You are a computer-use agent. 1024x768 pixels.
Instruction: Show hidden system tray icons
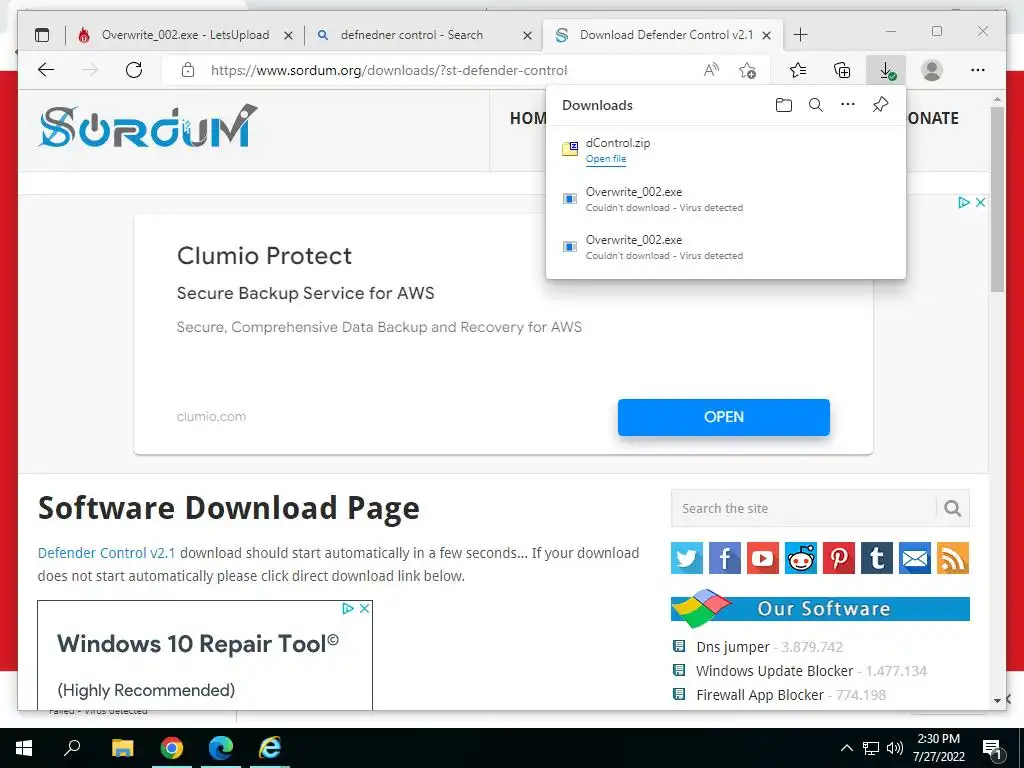click(846, 748)
